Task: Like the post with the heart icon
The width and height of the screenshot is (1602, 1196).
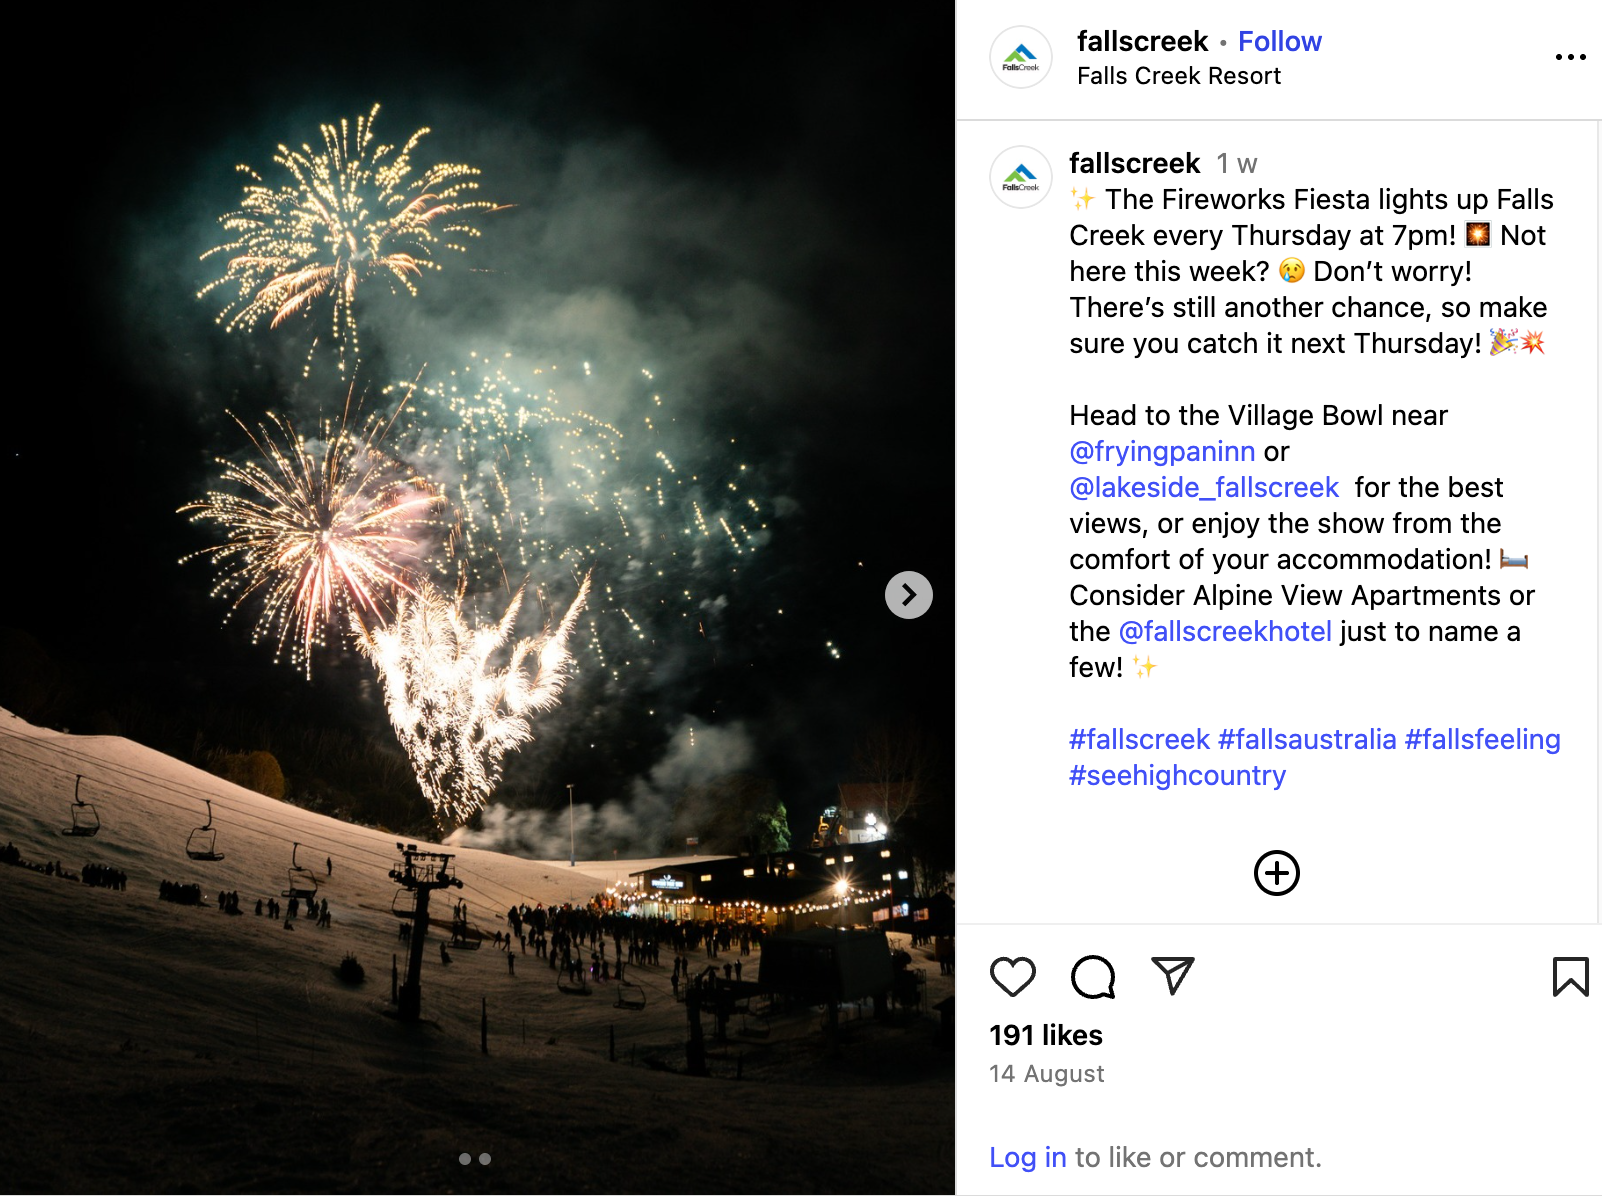Action: pos(1012,977)
